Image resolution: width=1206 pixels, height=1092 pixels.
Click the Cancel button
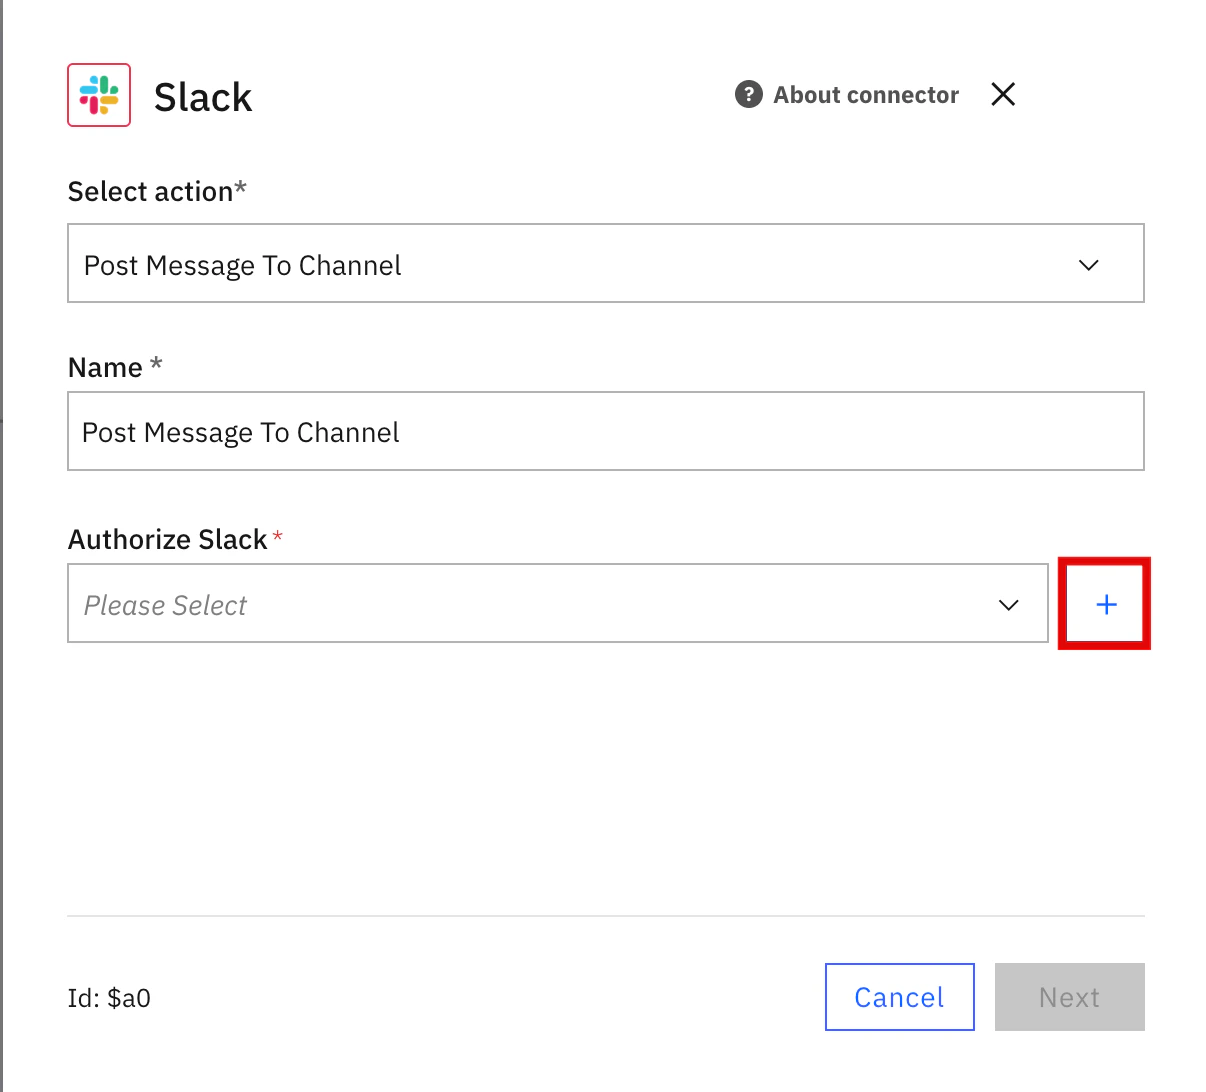tap(900, 997)
